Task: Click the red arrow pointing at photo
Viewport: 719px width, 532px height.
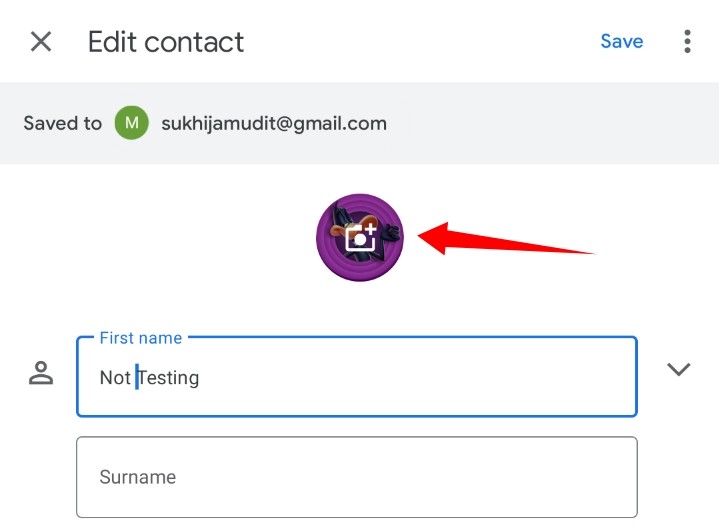Action: click(510, 243)
